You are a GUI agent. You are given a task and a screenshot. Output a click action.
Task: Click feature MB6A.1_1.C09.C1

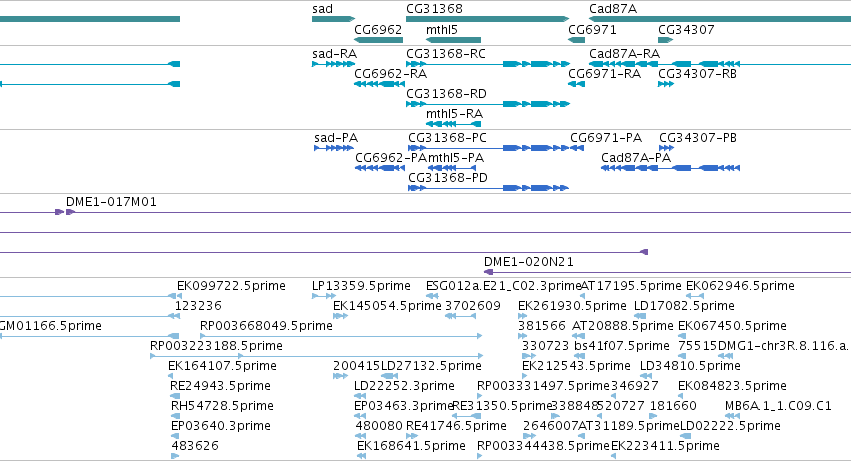pyautogui.click(x=733, y=417)
